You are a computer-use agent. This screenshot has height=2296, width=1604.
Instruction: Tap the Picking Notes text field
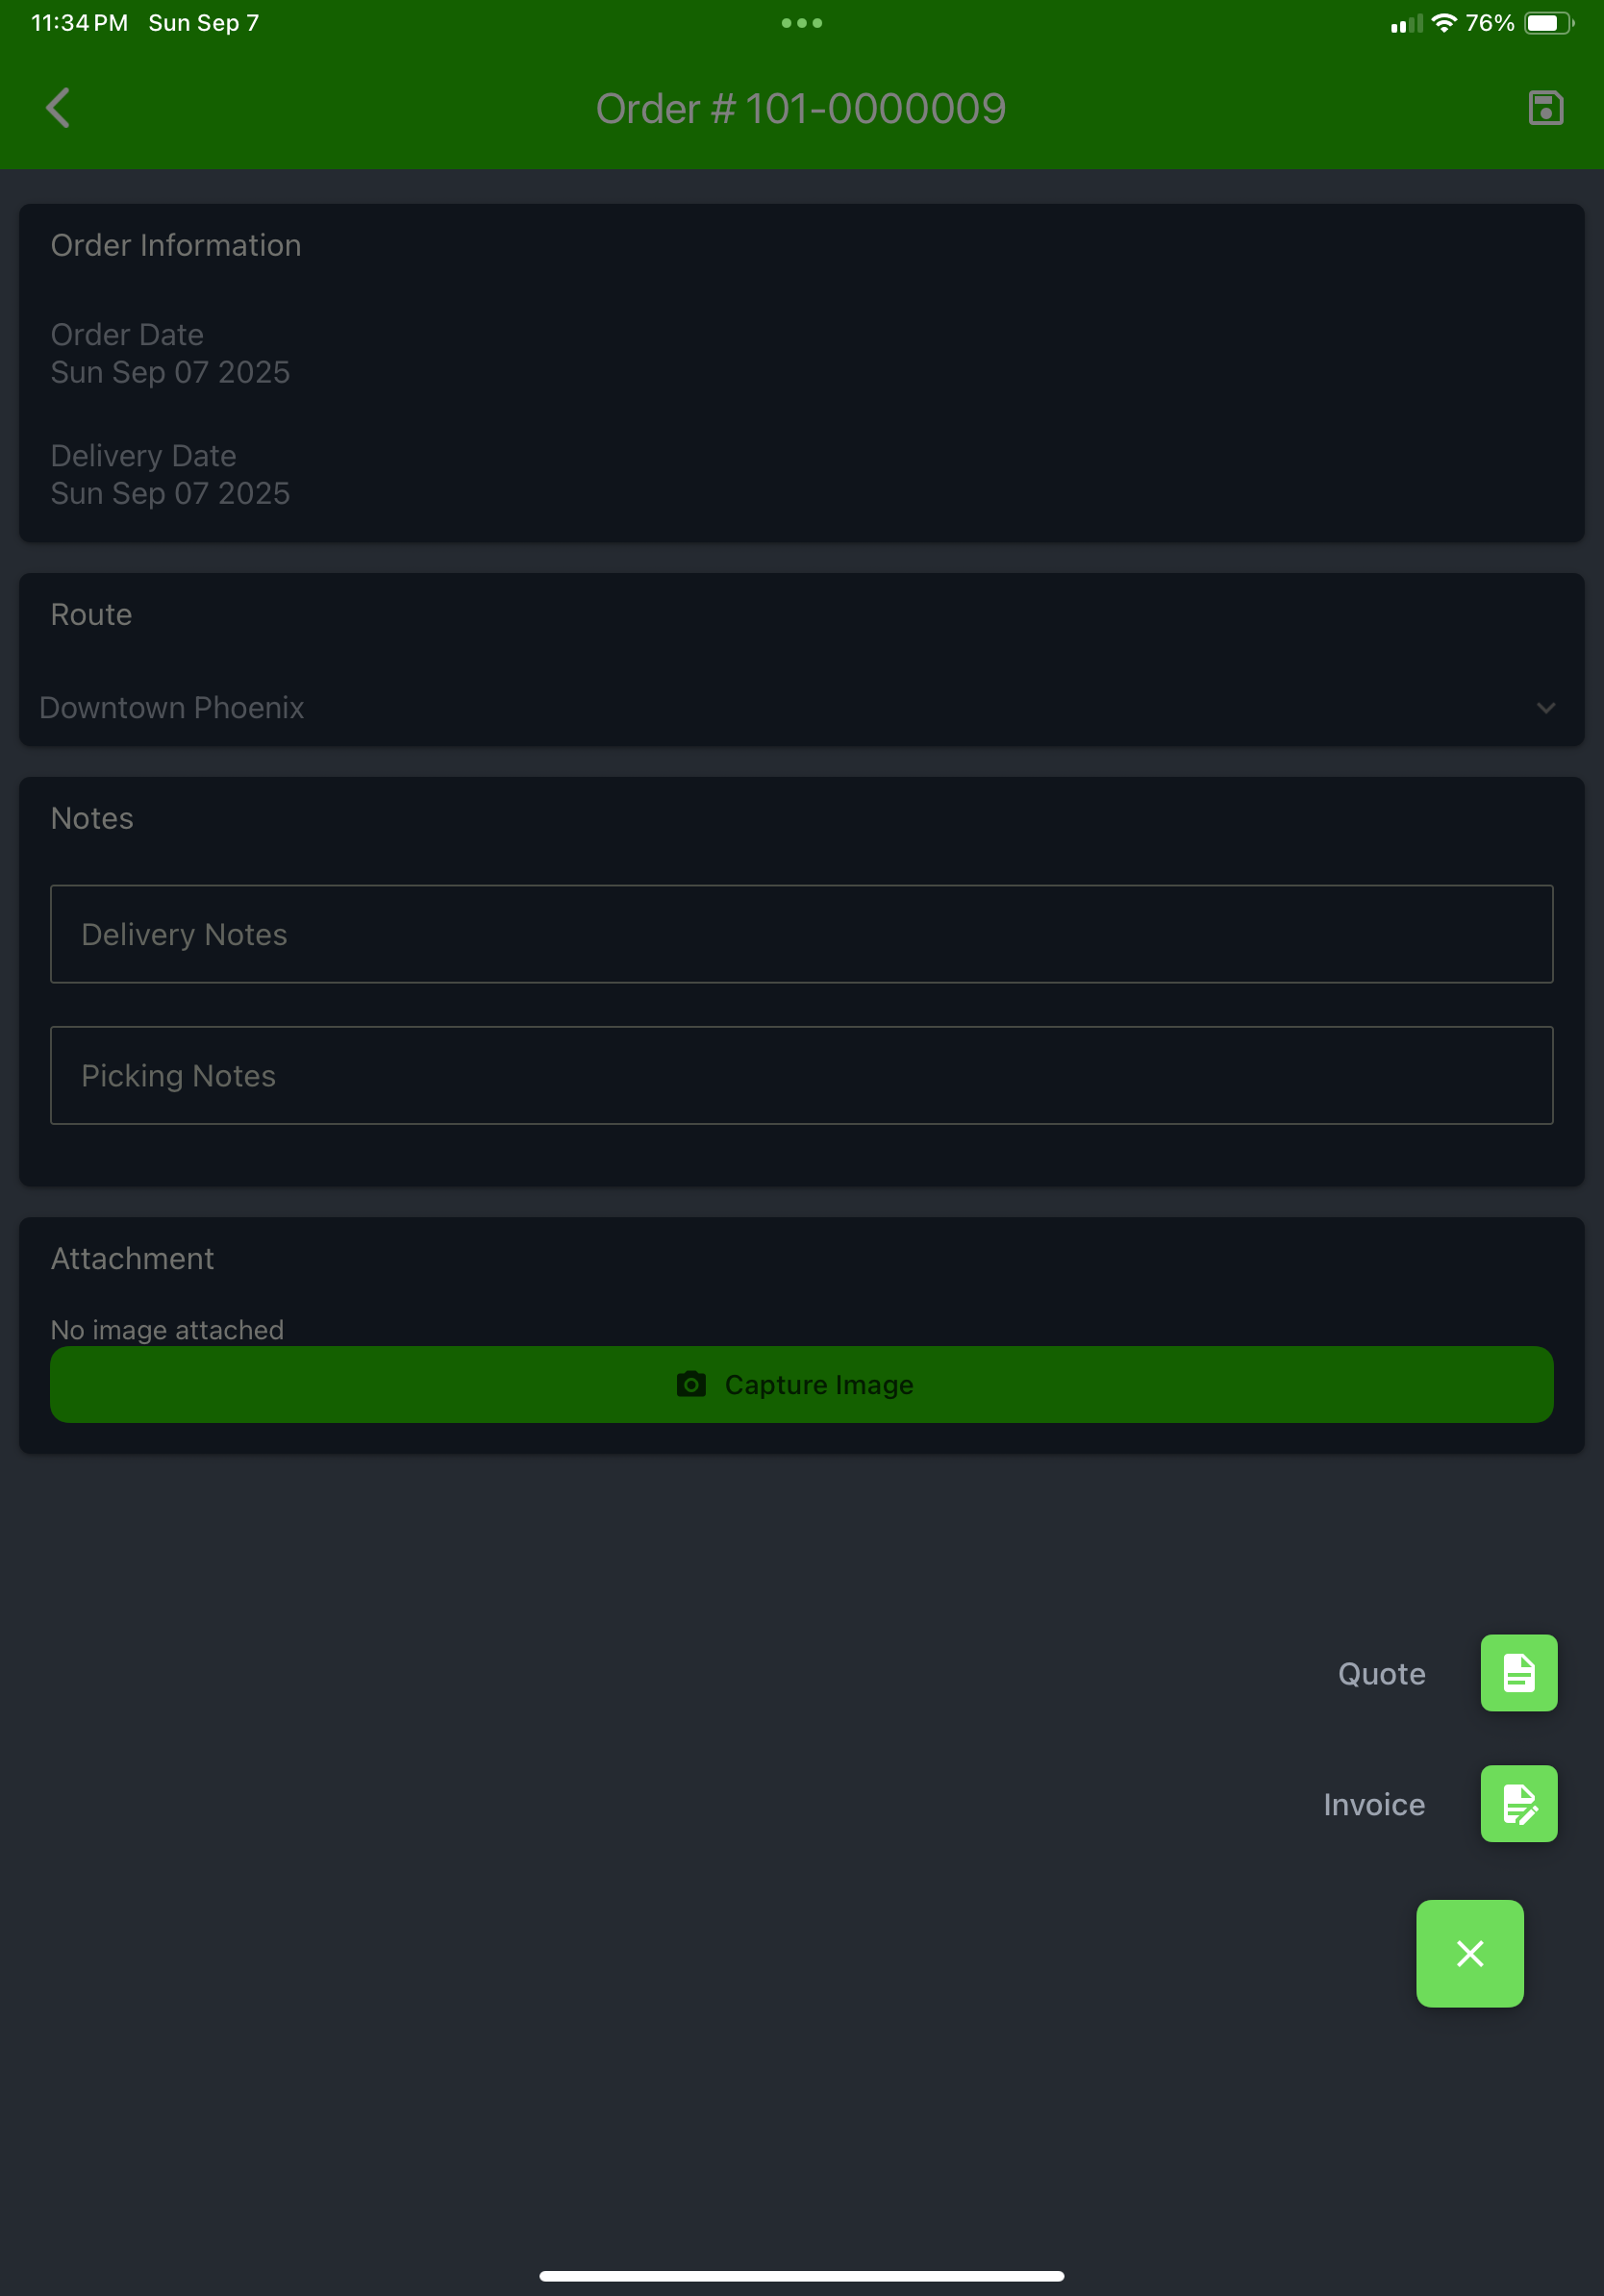(x=800, y=1075)
